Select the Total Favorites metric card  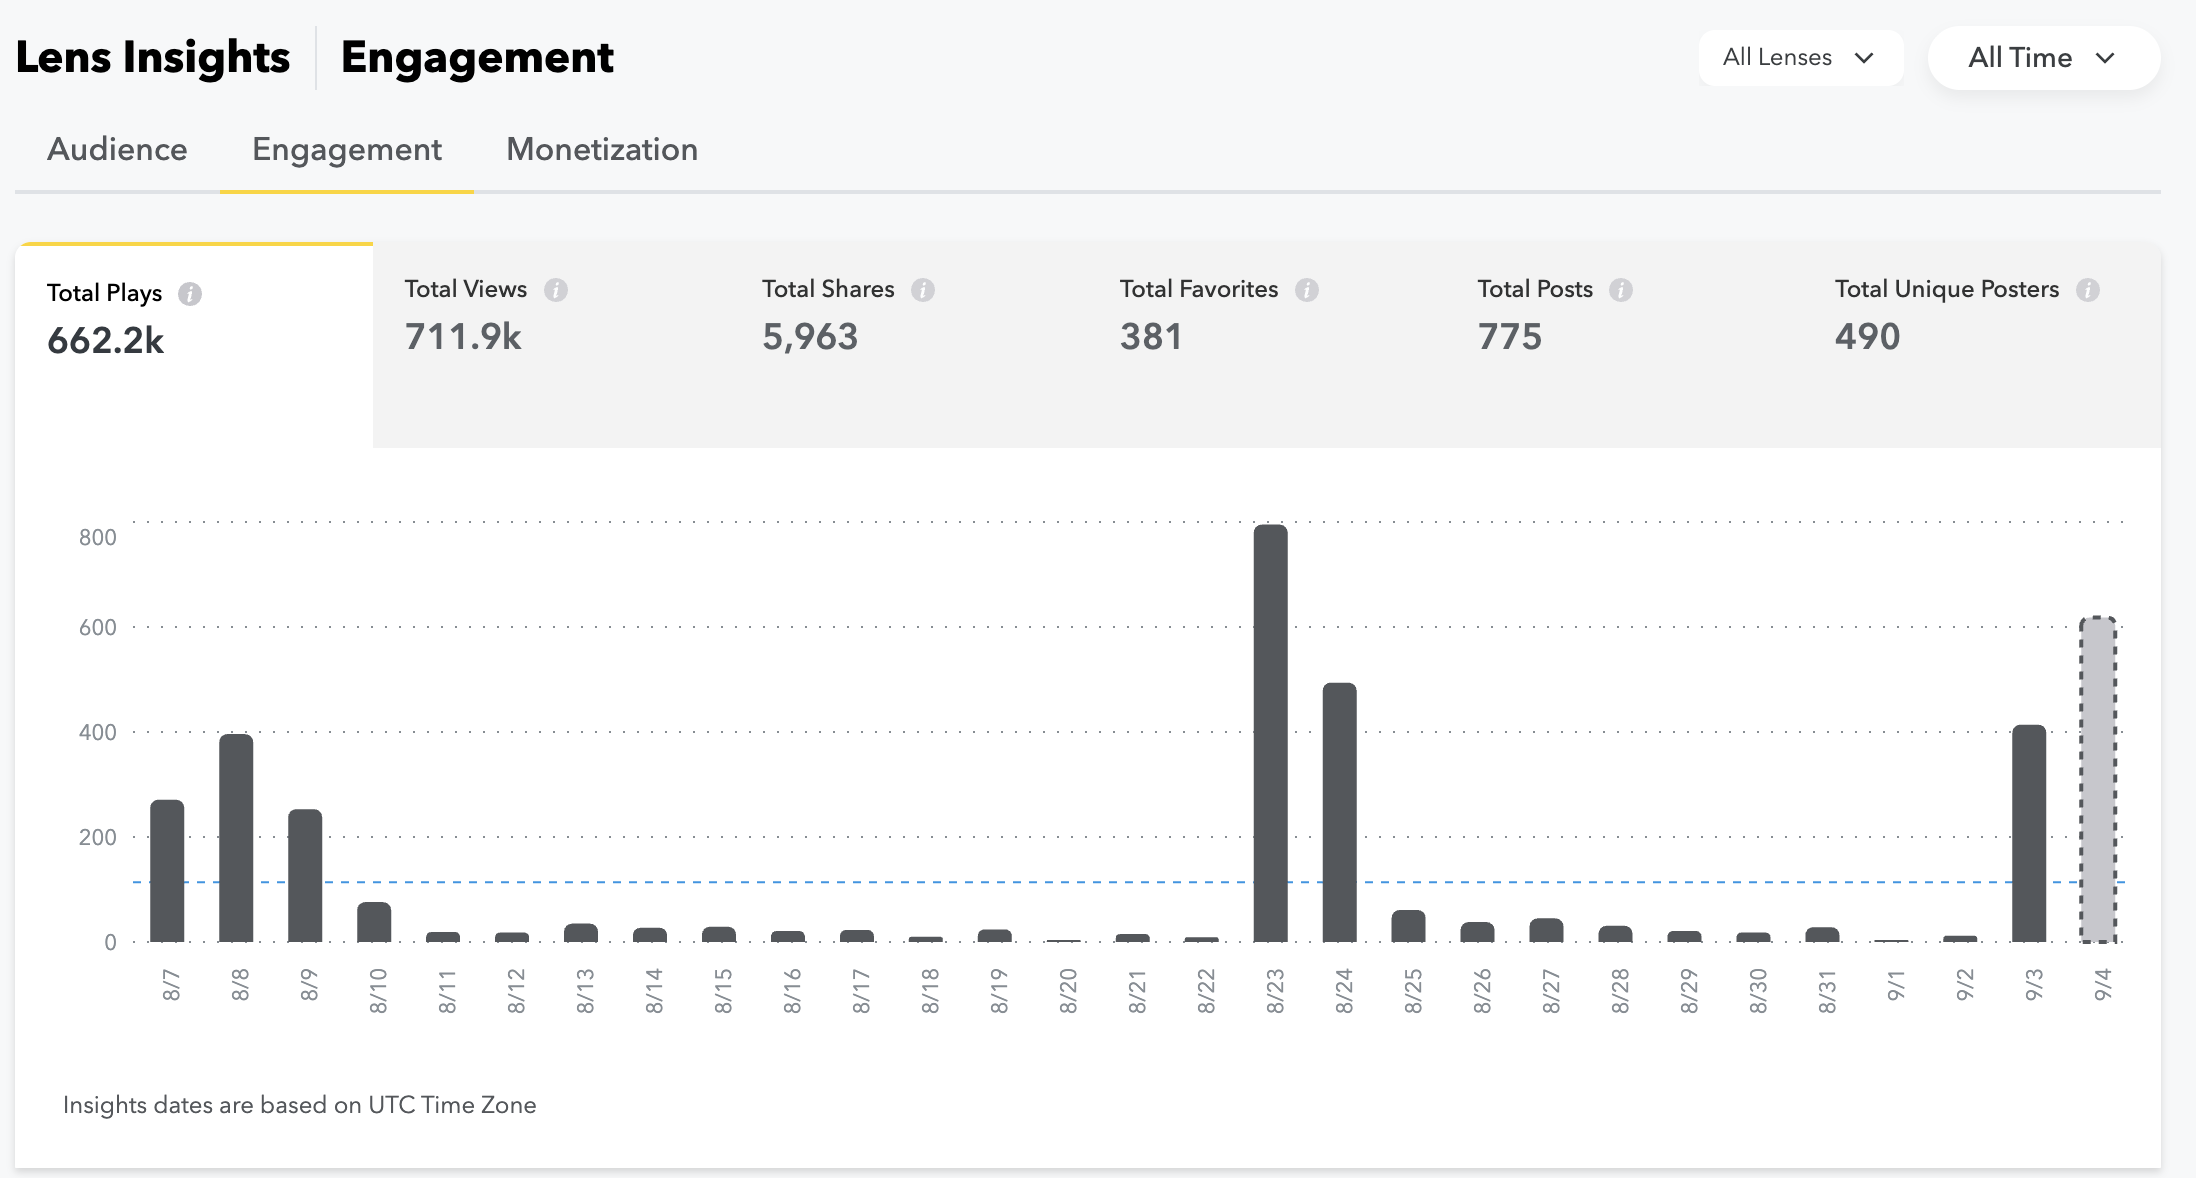coord(1268,345)
